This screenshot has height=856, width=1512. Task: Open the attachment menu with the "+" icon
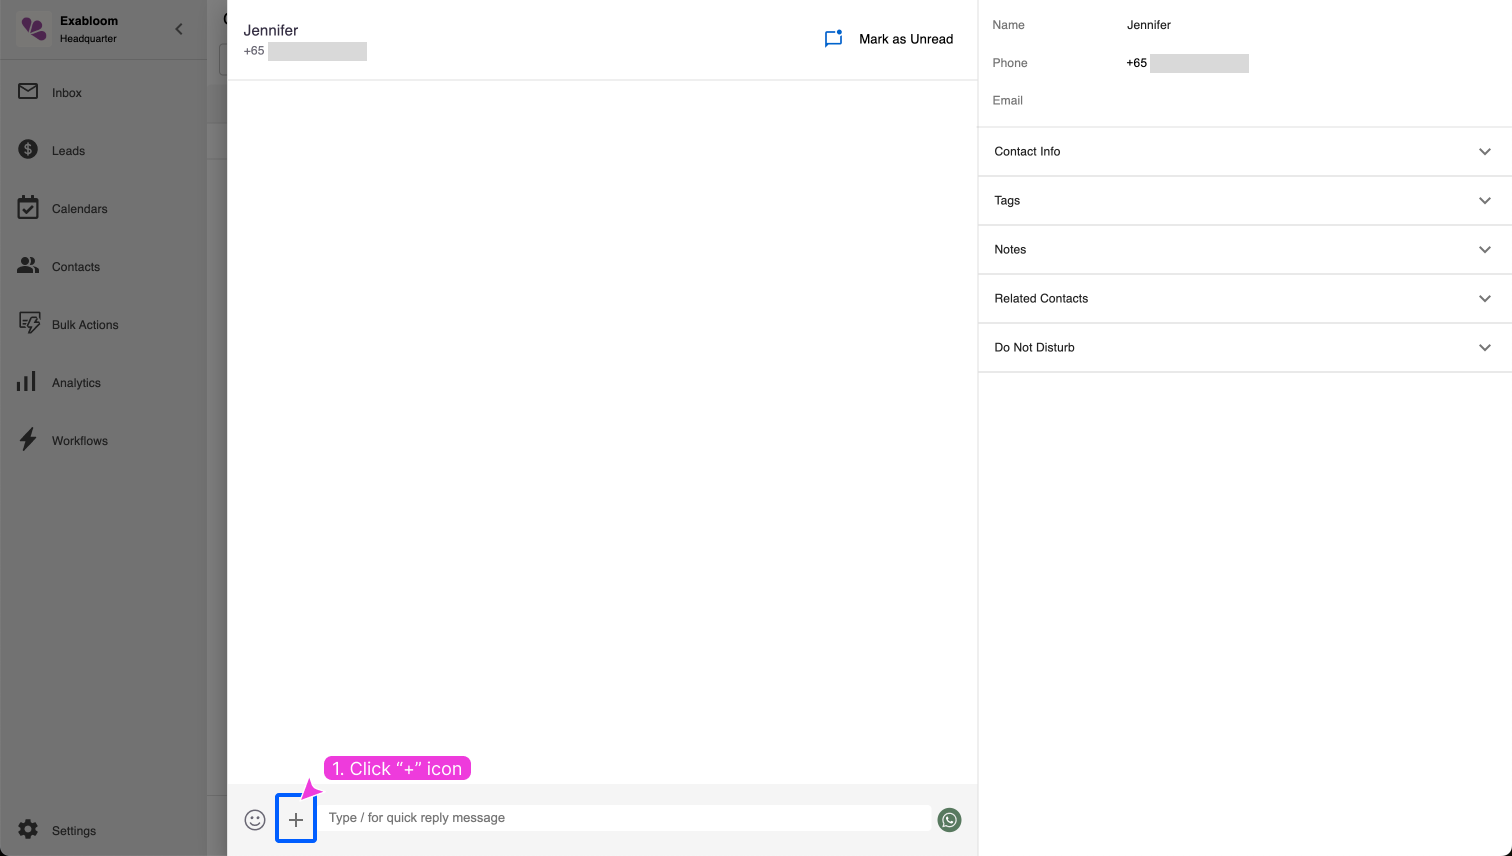pos(296,819)
